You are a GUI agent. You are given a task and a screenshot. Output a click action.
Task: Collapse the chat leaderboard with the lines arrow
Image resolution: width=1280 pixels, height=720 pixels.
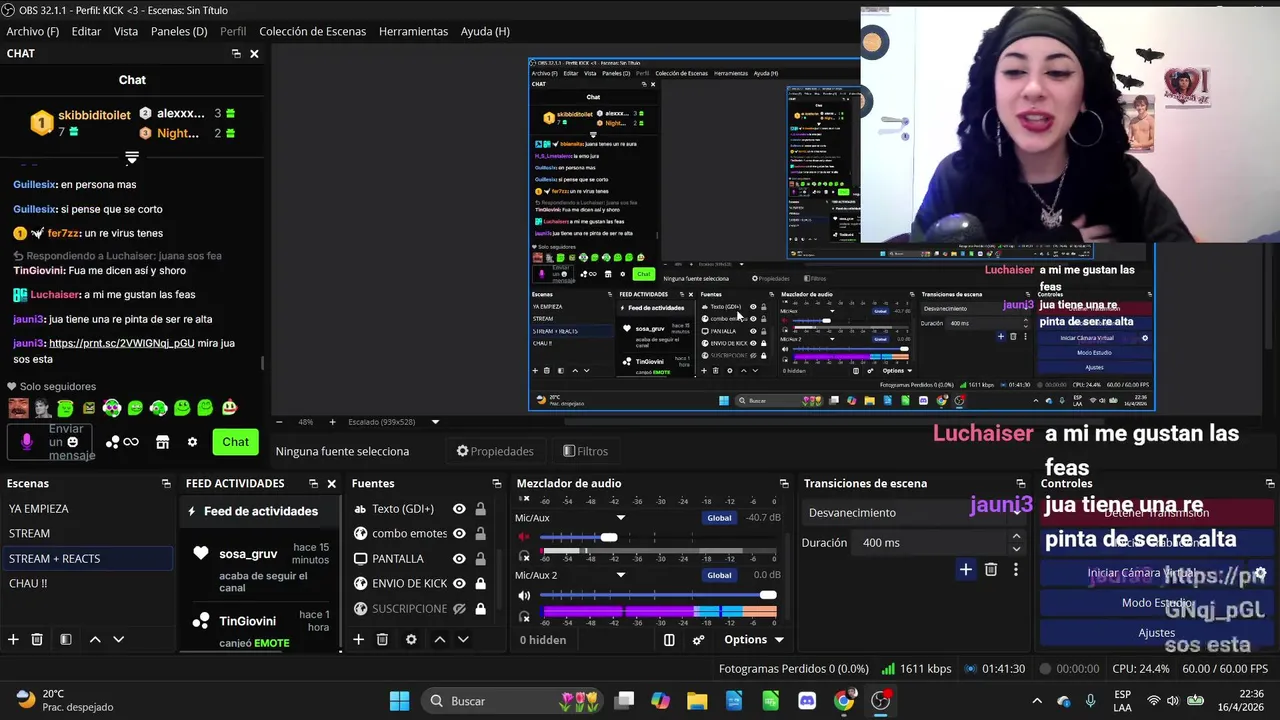coord(131,158)
